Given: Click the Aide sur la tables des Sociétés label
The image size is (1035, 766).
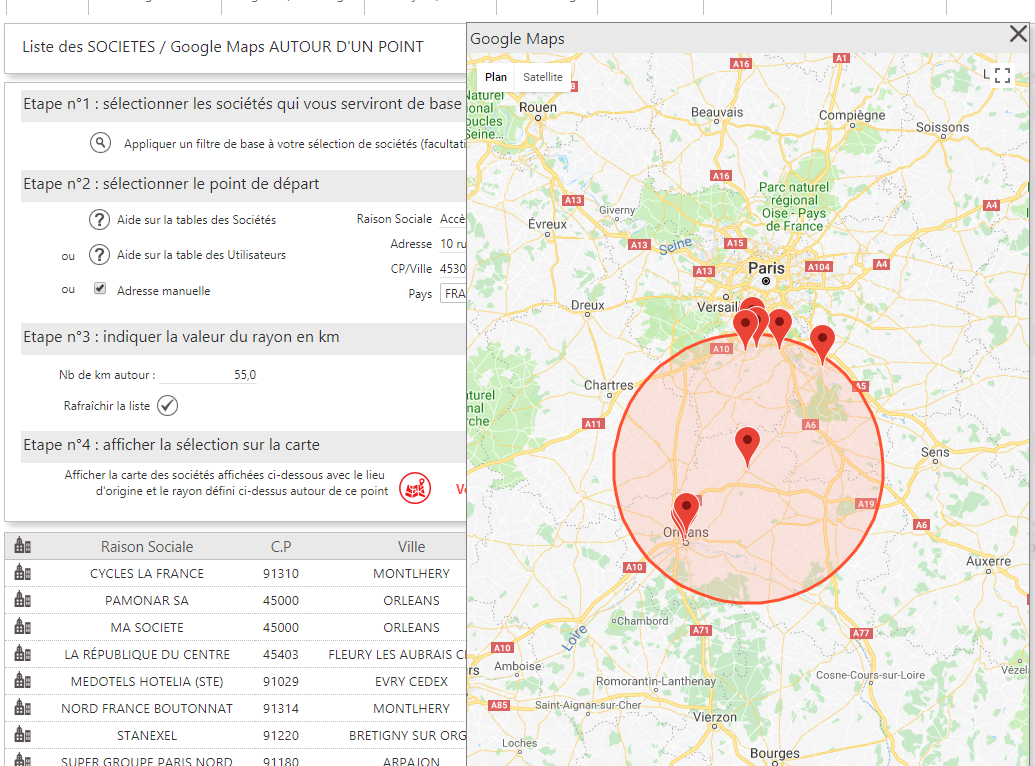Looking at the screenshot, I should (x=197, y=220).
